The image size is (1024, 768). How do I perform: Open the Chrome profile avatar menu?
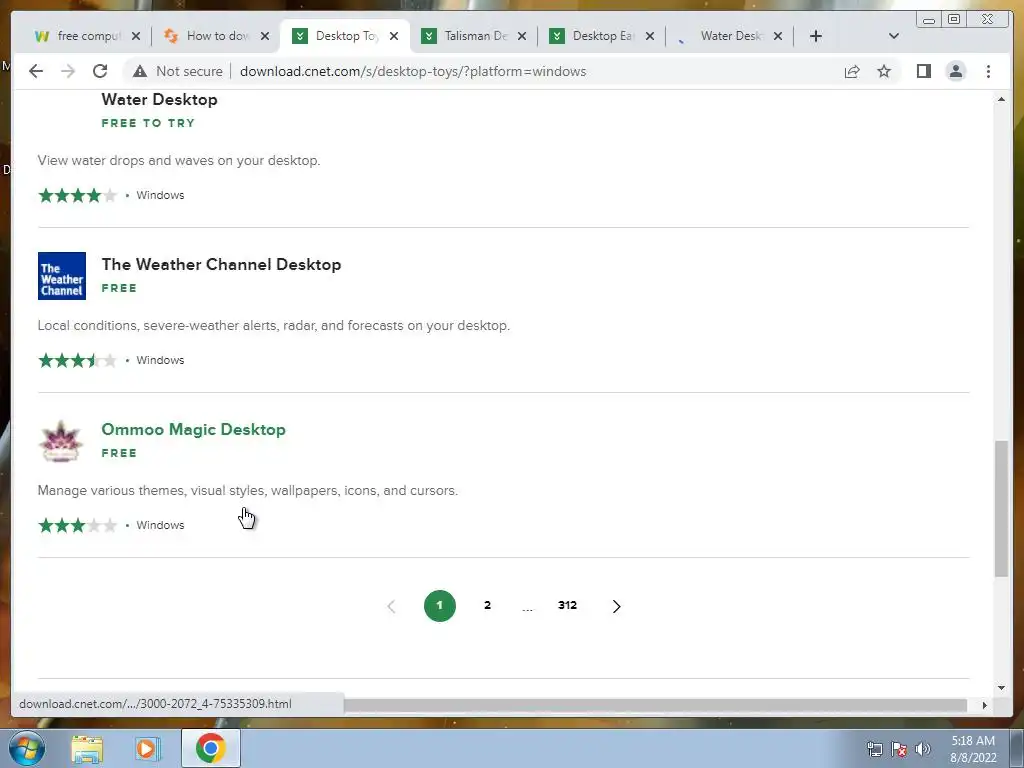click(955, 71)
